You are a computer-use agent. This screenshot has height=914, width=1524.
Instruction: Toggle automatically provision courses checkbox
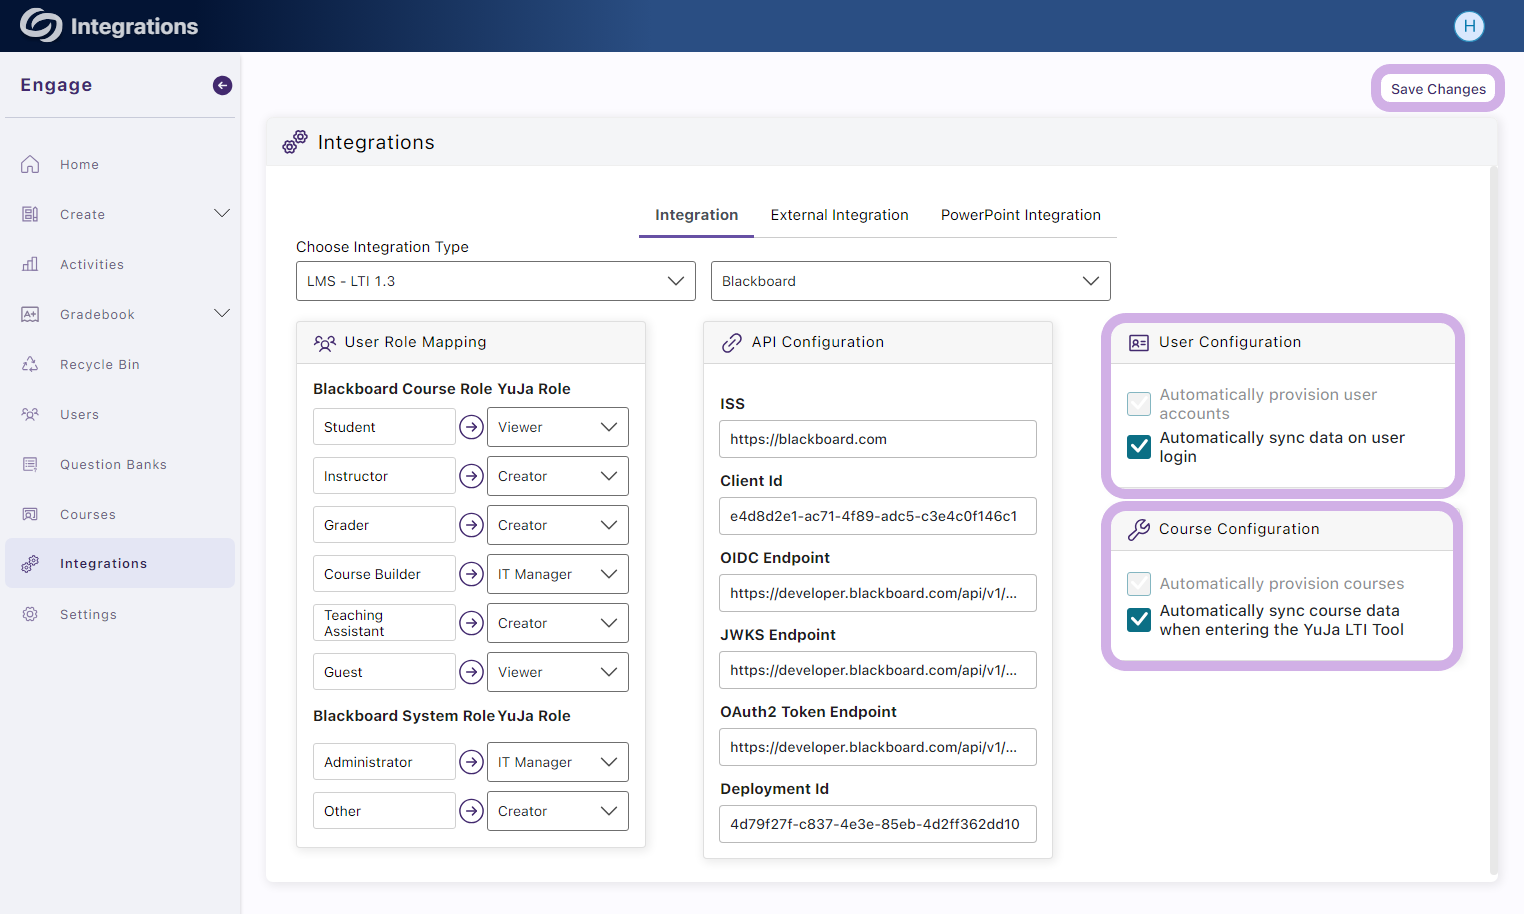(x=1139, y=584)
